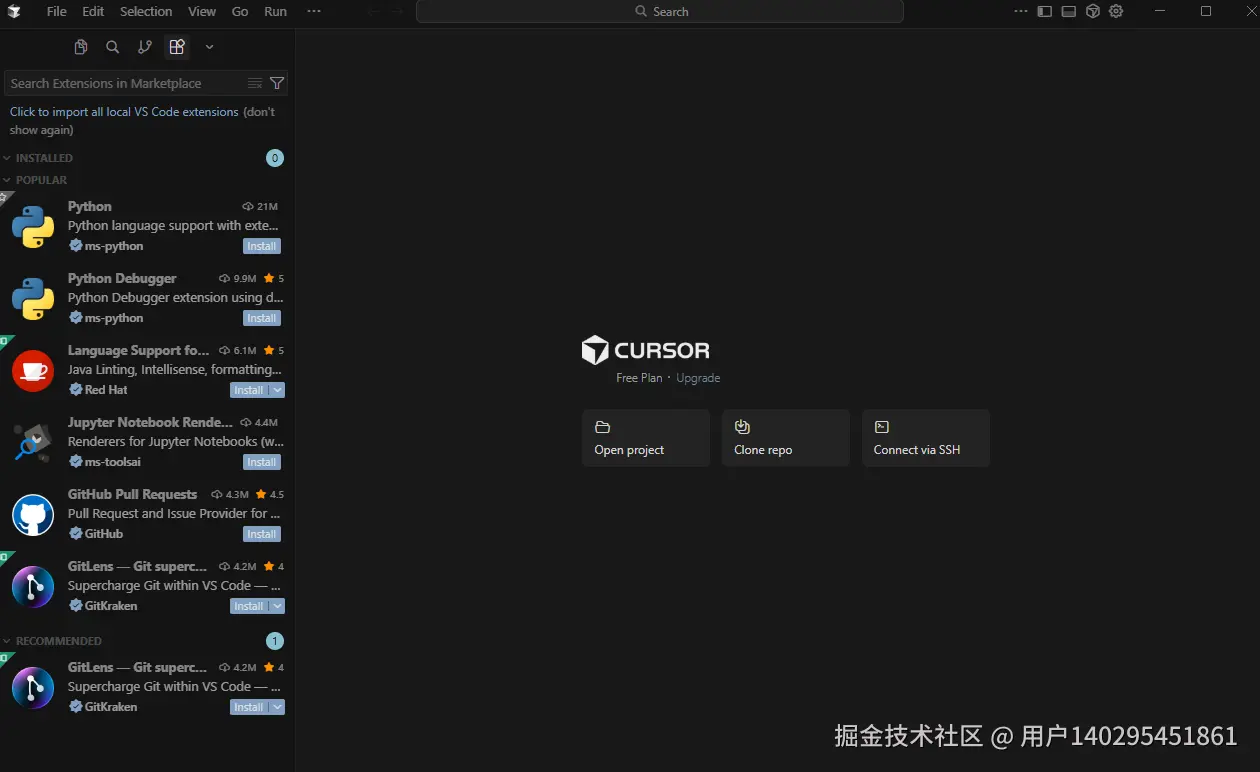1260x772 pixels.
Task: Open the Go menu
Action: (x=240, y=12)
